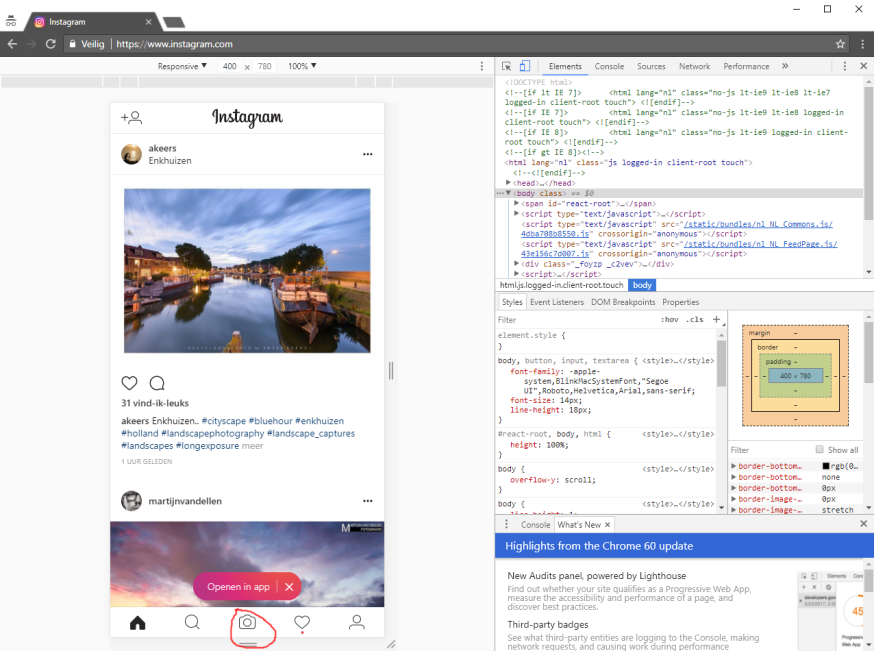Click the address bar URL
Image resolution: width=874 pixels, height=651 pixels.
(174, 44)
